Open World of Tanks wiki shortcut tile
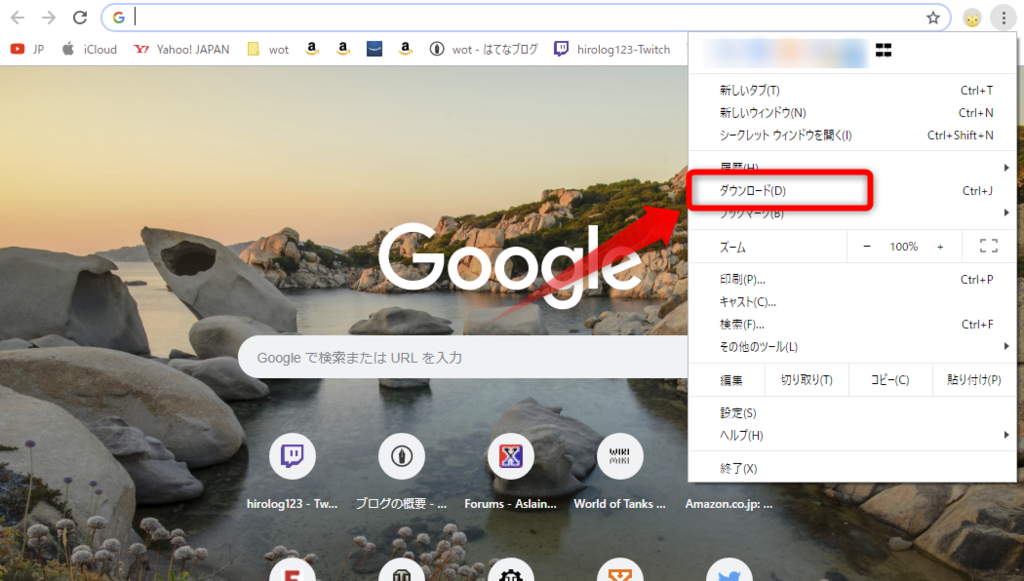 pos(620,456)
